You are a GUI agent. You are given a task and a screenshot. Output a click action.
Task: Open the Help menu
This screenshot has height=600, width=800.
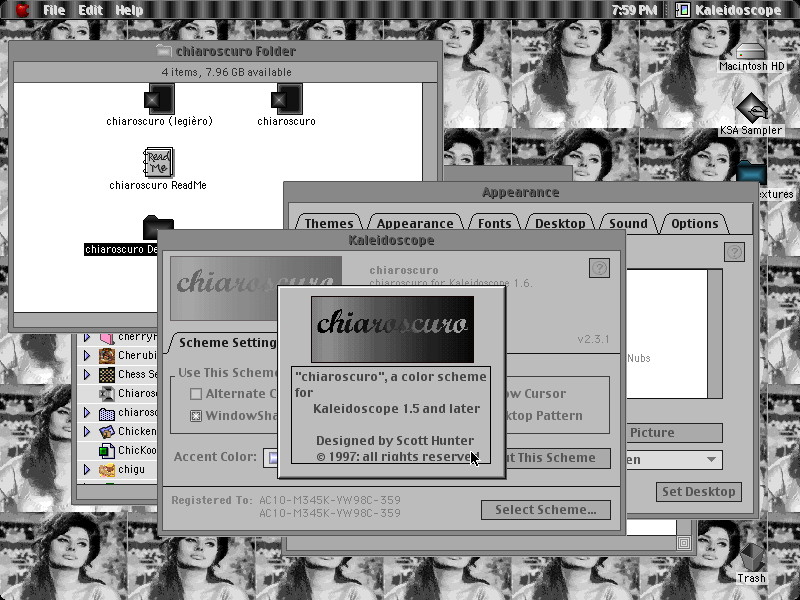pyautogui.click(x=129, y=10)
